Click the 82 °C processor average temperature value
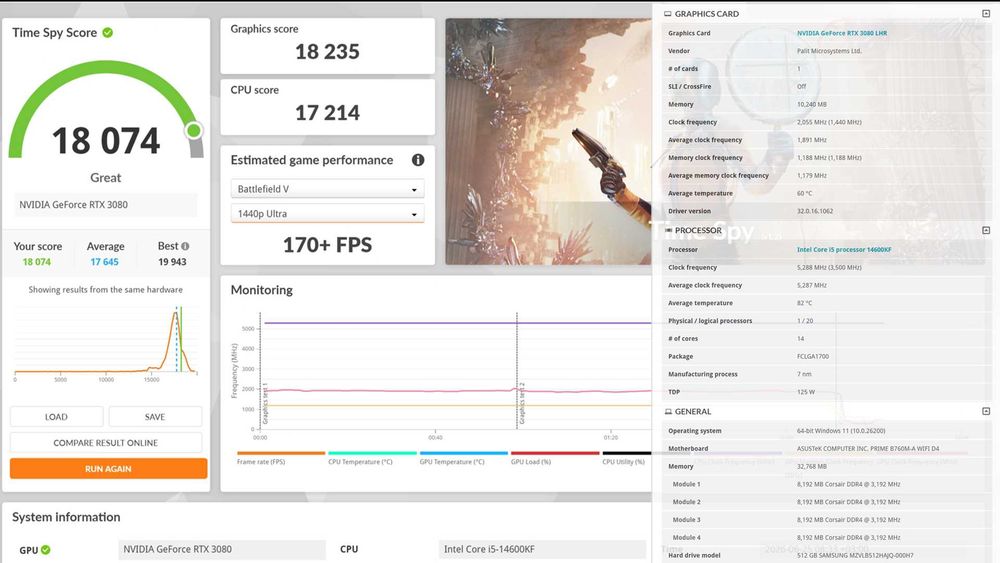This screenshot has width=1000, height=563. [x=804, y=303]
